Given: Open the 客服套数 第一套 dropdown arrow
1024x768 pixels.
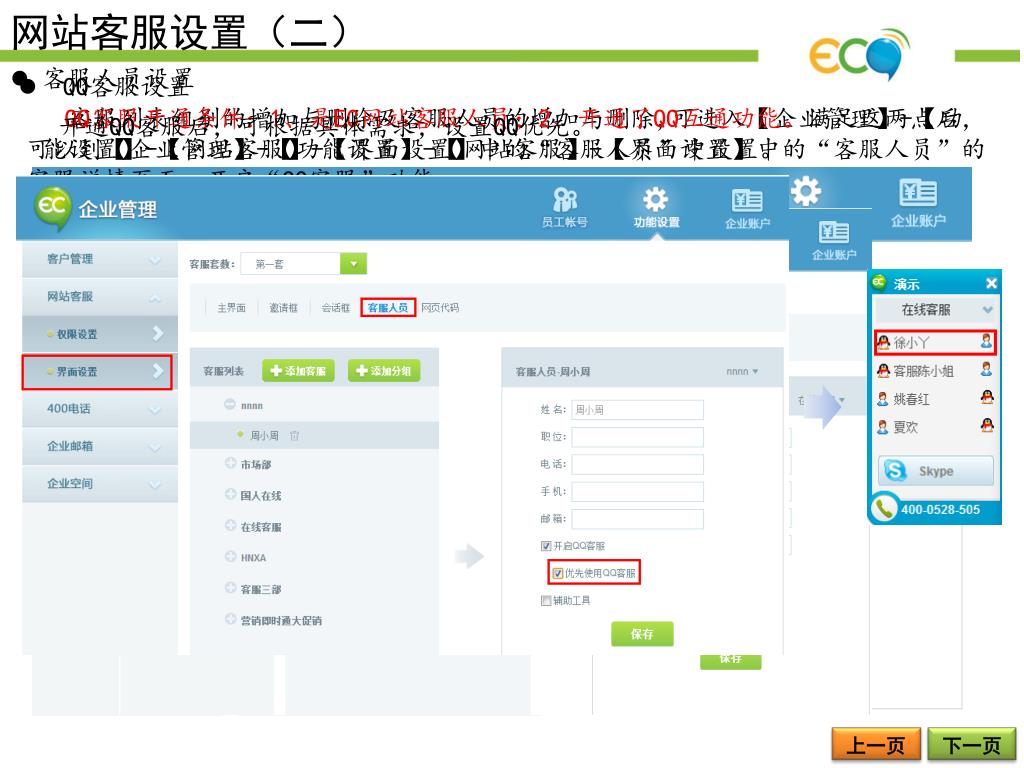Looking at the screenshot, I should 353,264.
